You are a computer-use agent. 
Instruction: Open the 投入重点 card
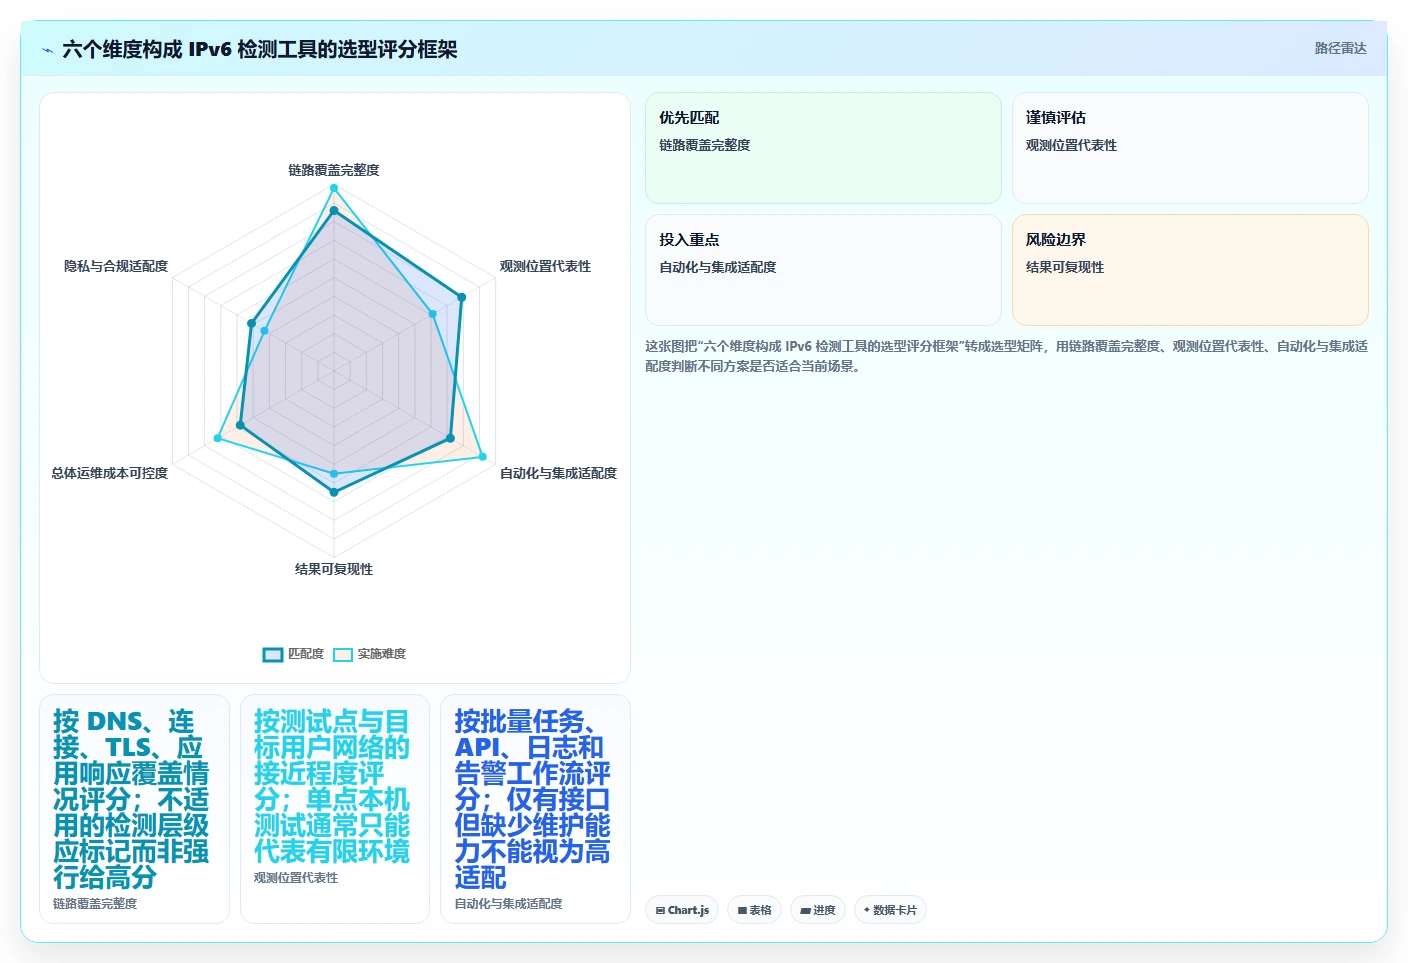[823, 270]
